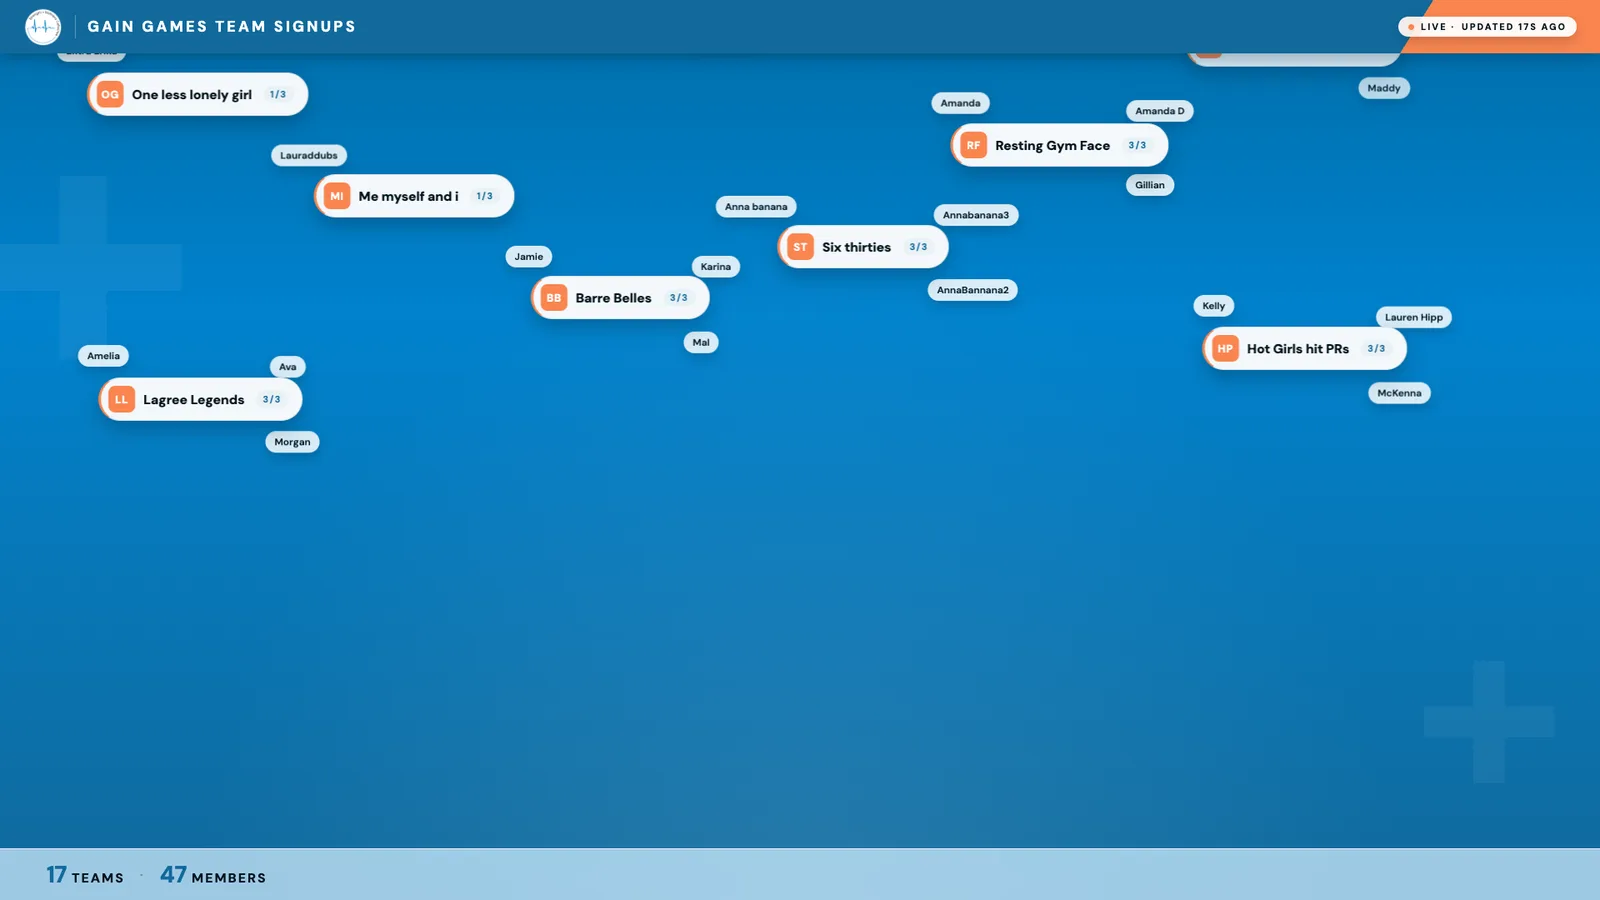Select member chip AnnaBannana2

973,290
